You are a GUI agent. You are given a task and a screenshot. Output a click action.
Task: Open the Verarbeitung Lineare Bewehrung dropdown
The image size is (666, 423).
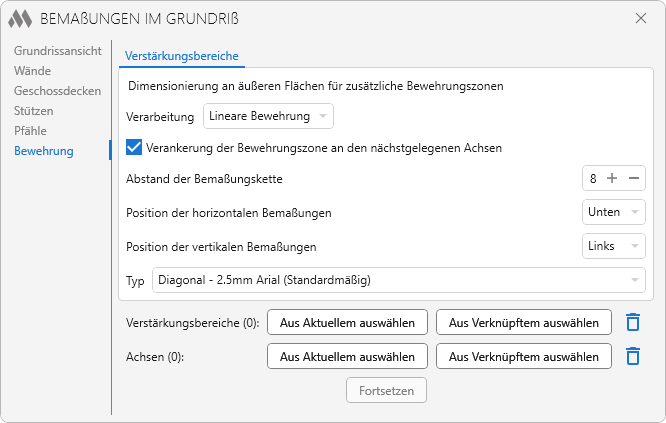click(x=268, y=116)
